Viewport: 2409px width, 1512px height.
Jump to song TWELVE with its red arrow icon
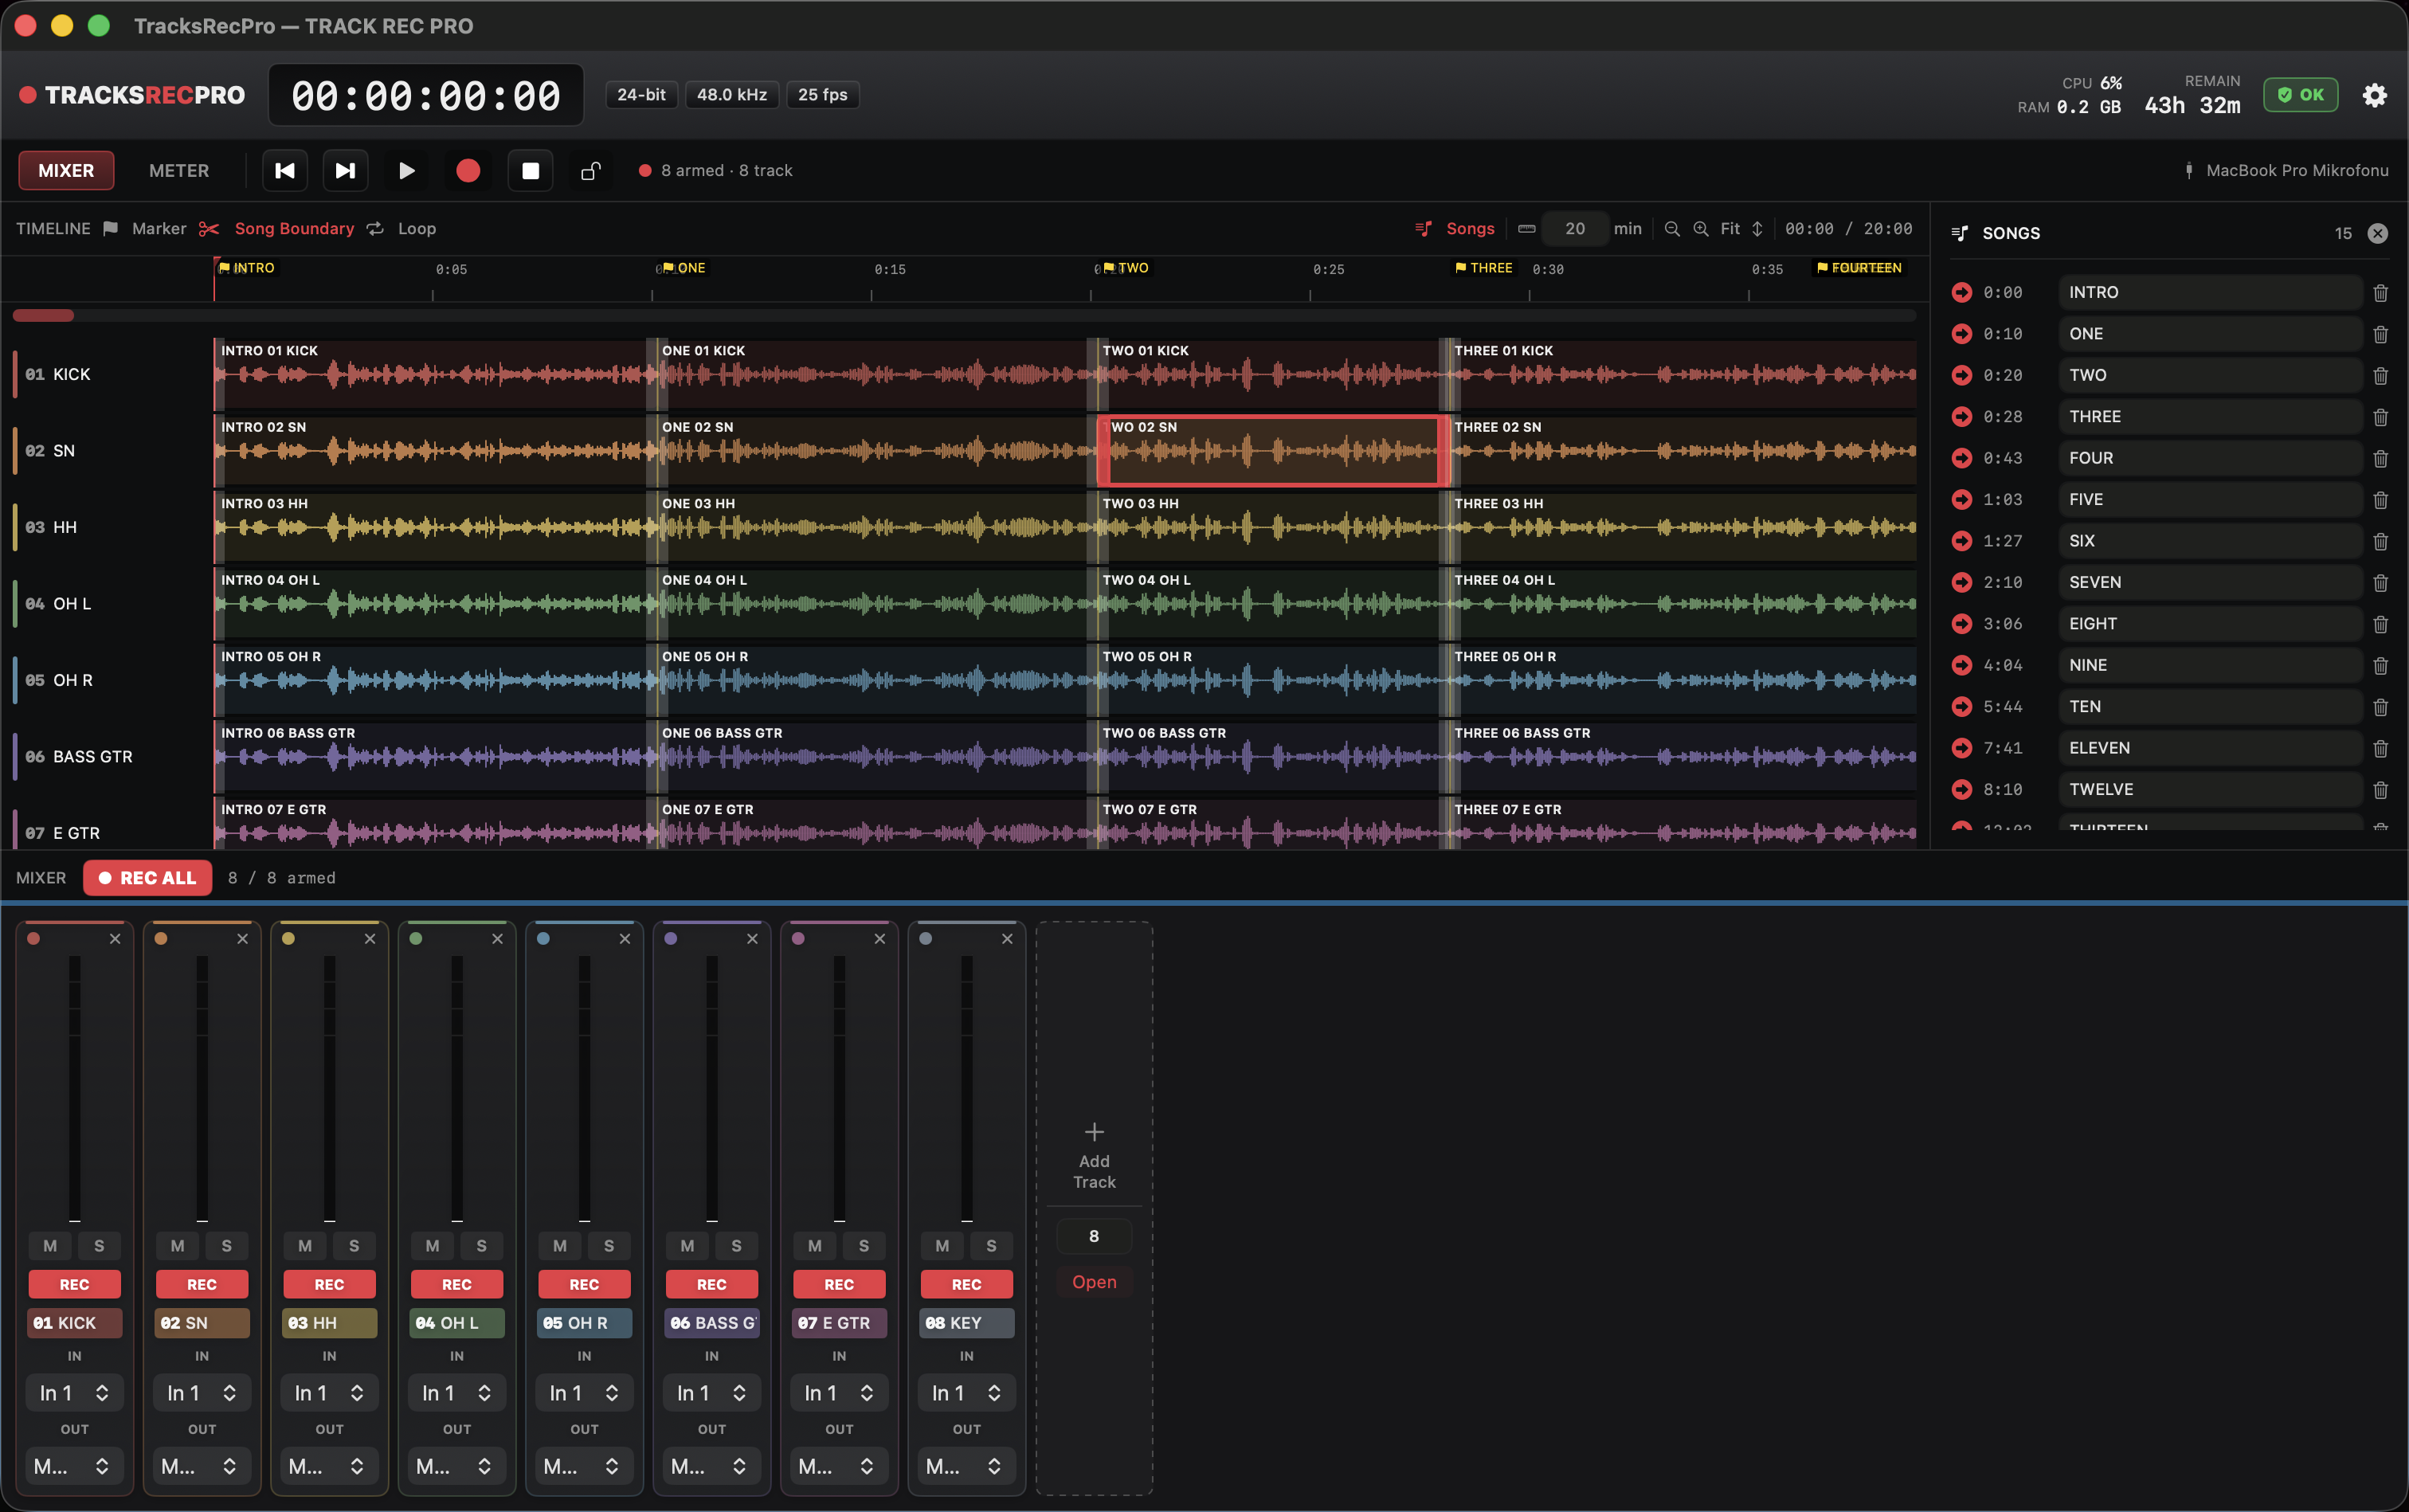(1962, 789)
